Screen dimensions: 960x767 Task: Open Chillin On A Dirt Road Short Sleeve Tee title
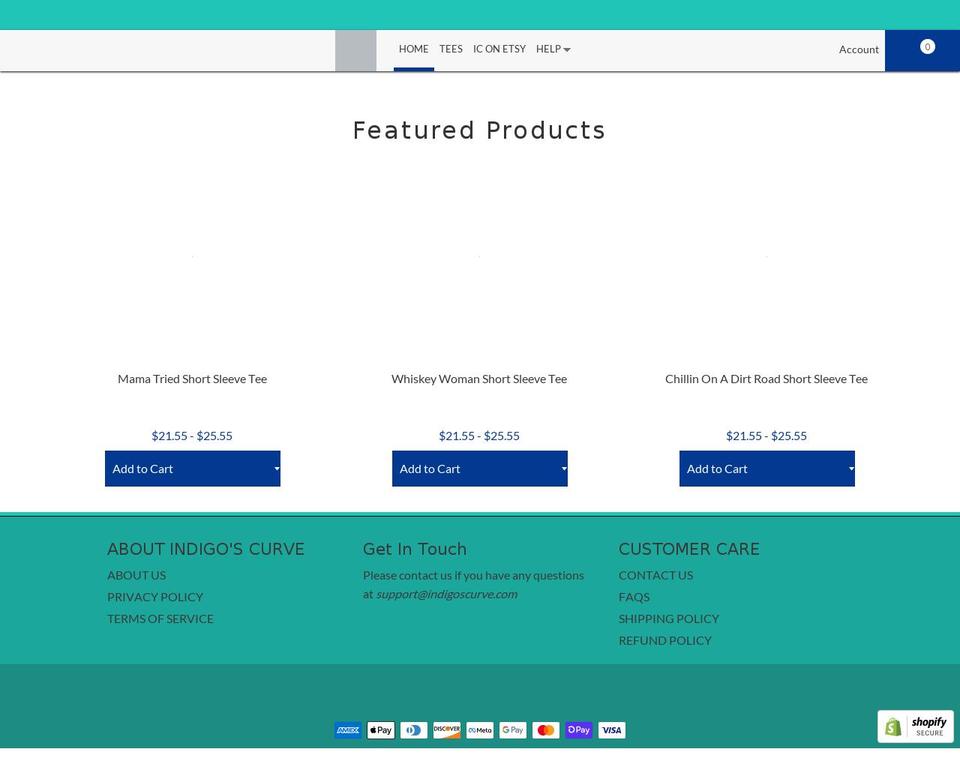click(767, 379)
